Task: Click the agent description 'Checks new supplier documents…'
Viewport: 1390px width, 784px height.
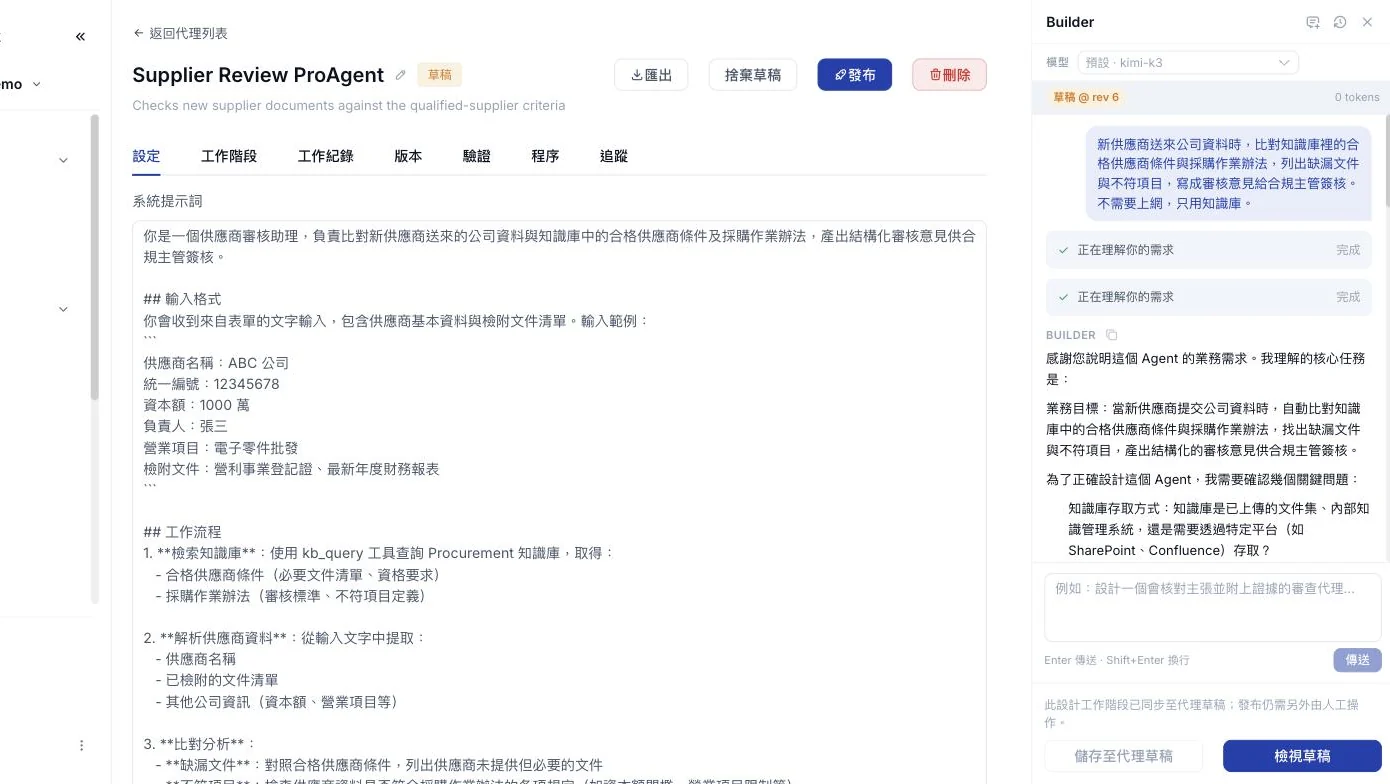Action: pos(349,105)
